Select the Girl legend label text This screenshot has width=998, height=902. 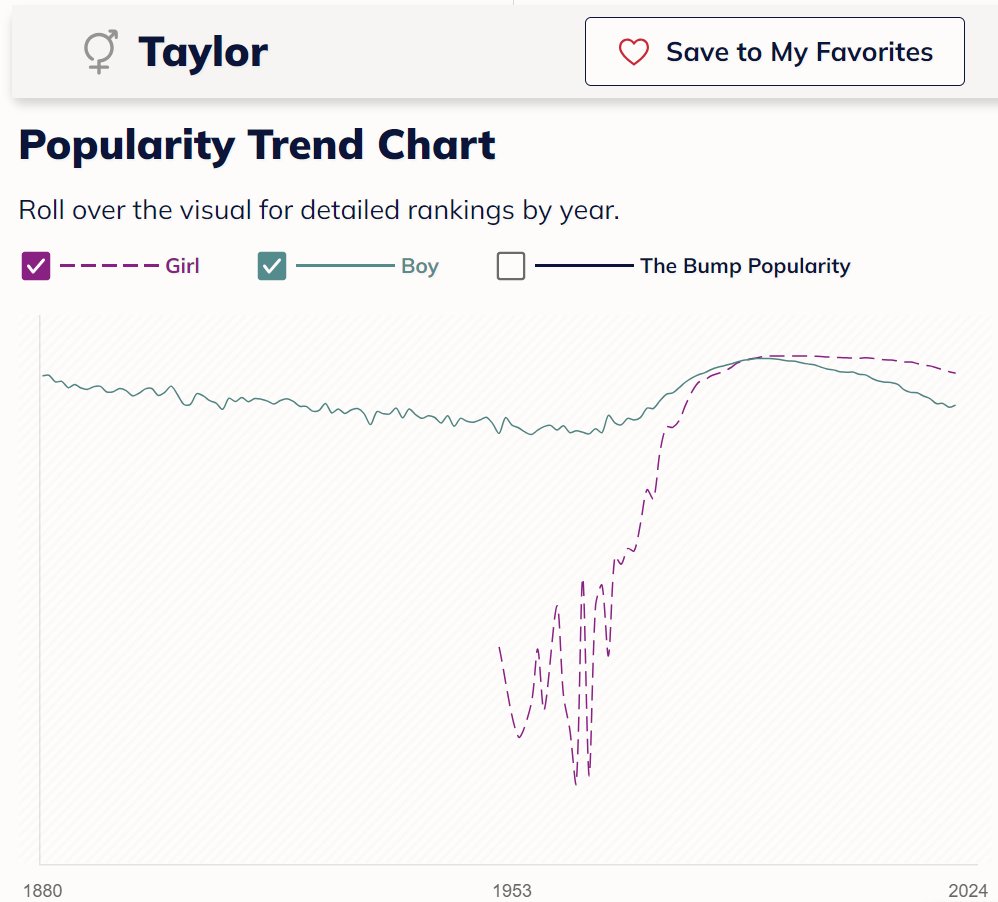click(x=183, y=266)
